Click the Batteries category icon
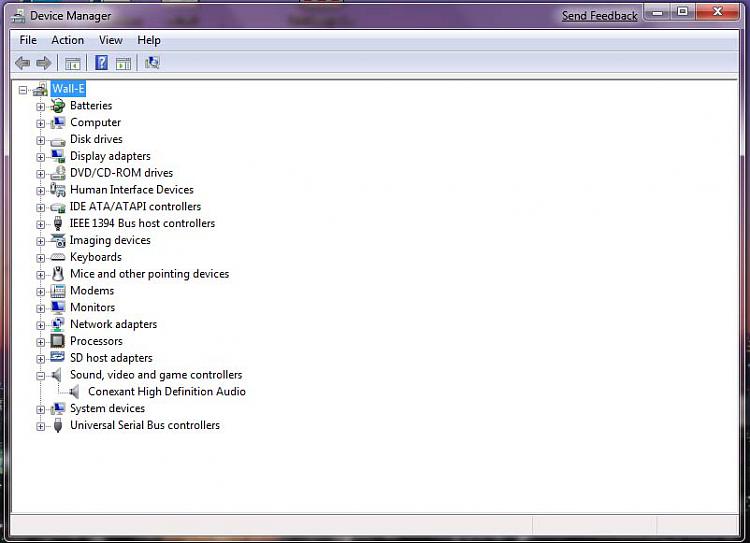Image resolution: width=750 pixels, height=543 pixels. coord(58,106)
